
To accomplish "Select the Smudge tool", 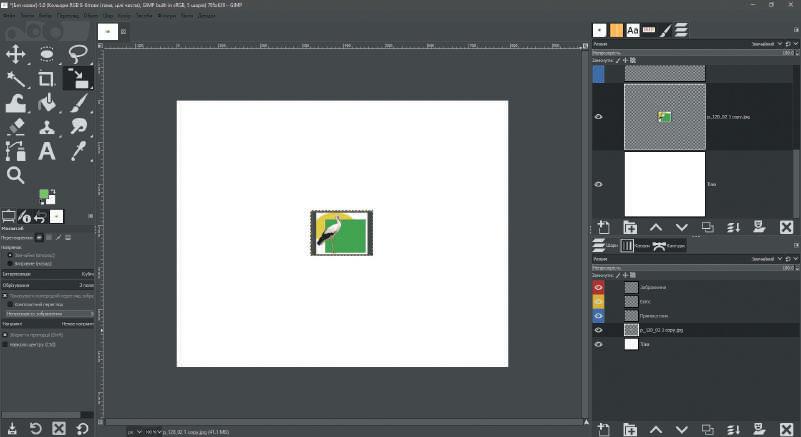I will 78,126.
